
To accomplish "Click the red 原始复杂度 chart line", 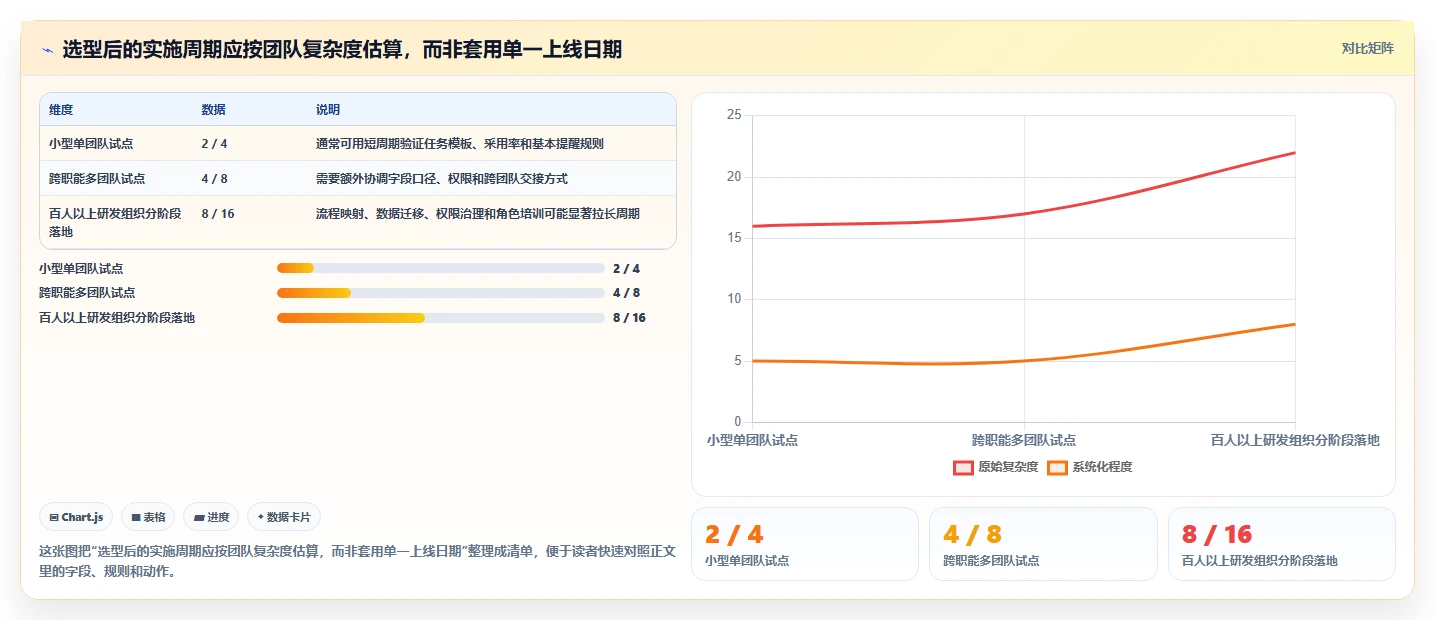I will (x=1024, y=213).
